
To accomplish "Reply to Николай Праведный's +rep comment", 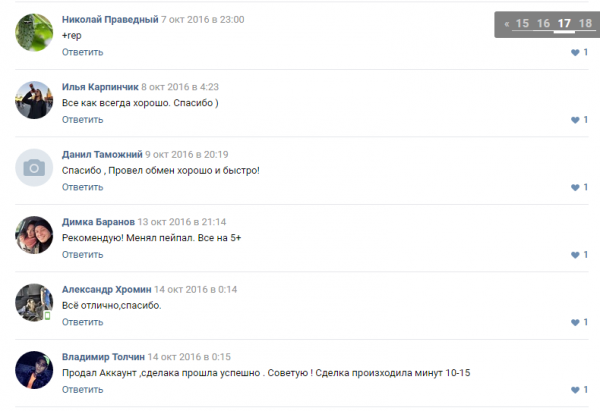I will coord(83,52).
